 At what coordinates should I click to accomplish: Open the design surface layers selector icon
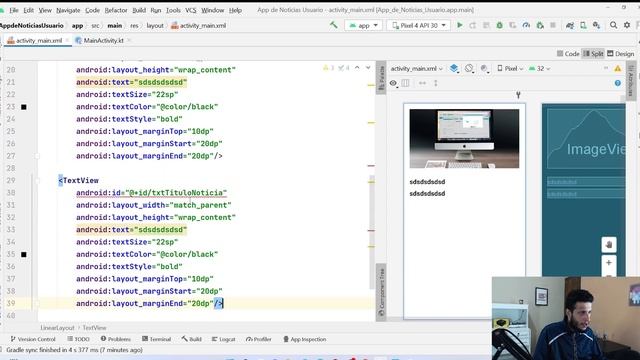[x=454, y=69]
